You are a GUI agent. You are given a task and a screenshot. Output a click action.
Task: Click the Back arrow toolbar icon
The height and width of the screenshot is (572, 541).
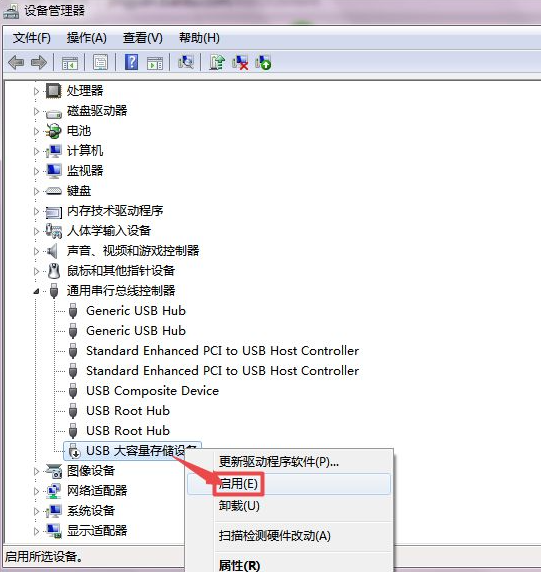coord(16,63)
